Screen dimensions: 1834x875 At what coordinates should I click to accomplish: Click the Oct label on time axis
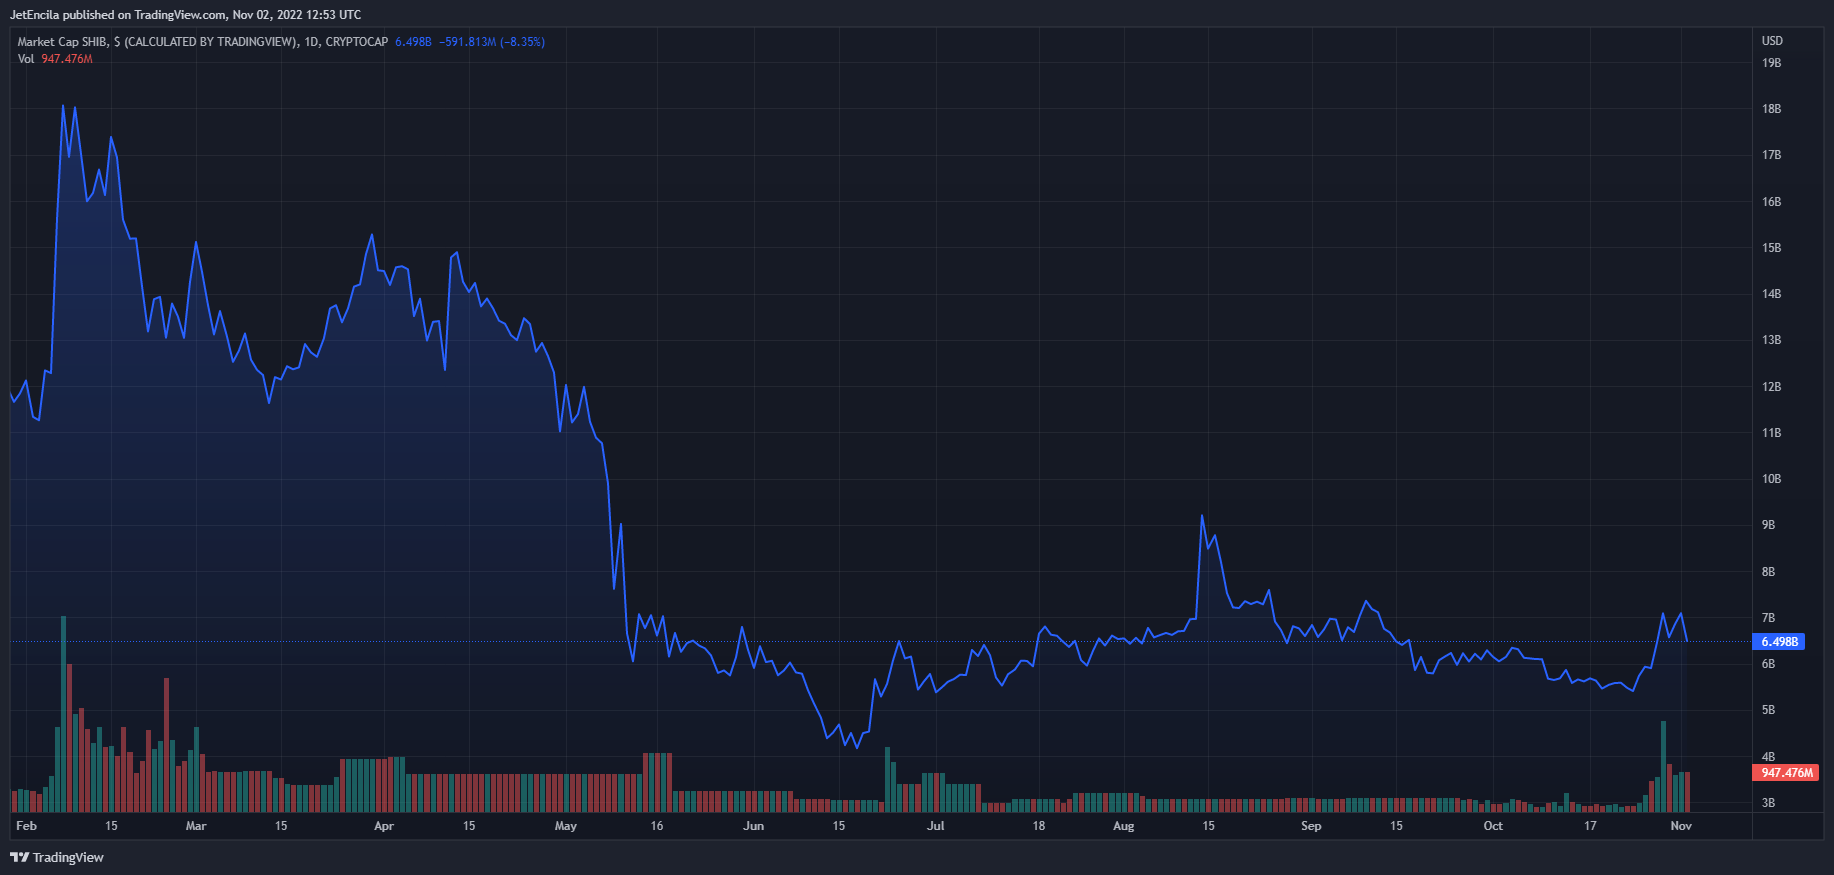1493,826
